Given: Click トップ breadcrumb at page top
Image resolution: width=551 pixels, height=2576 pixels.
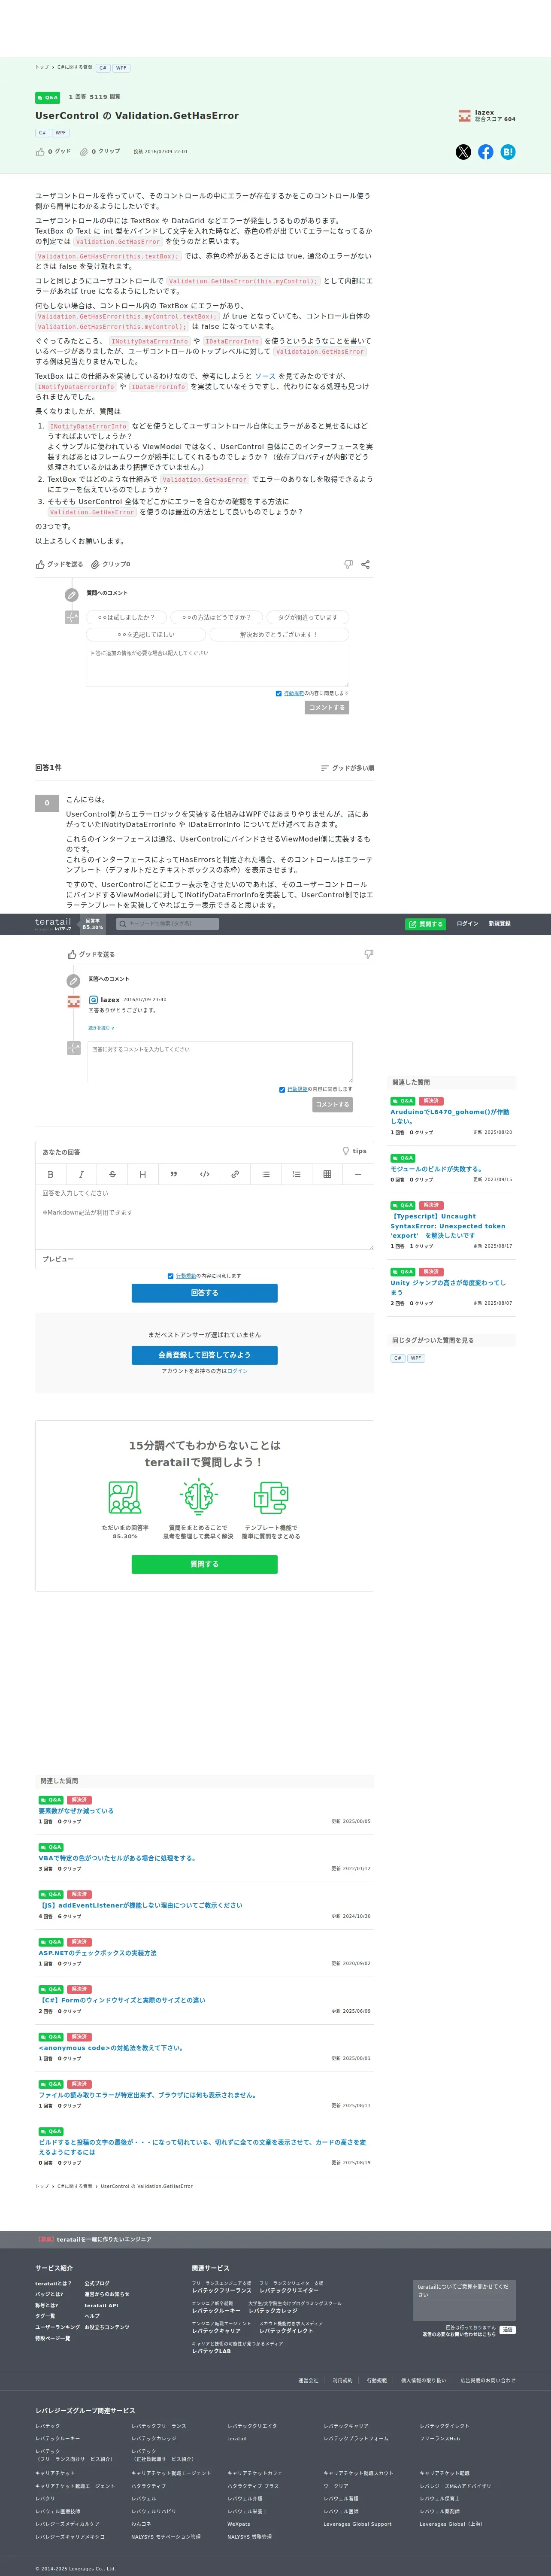Looking at the screenshot, I should tap(42, 67).
